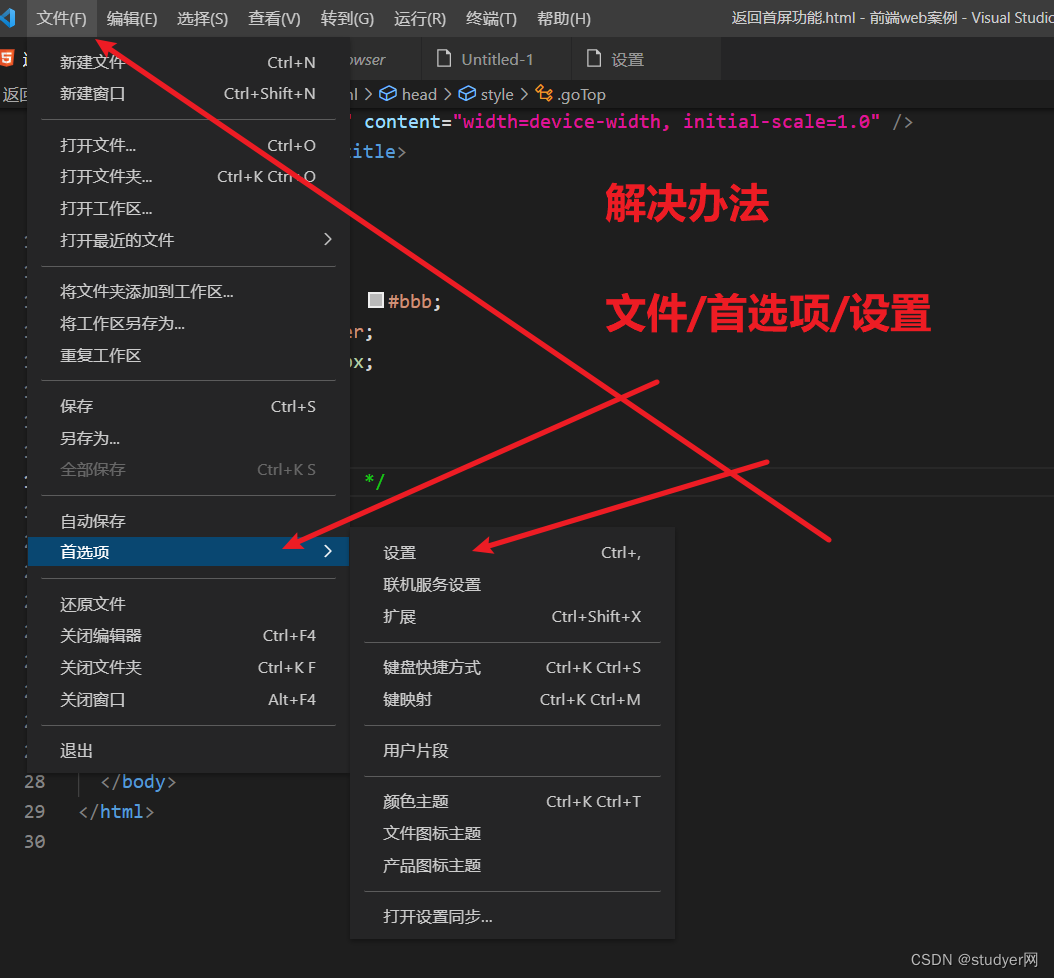Click the HTML5 file icon in first tab
Viewport: 1054px width, 978px height.
8,58
